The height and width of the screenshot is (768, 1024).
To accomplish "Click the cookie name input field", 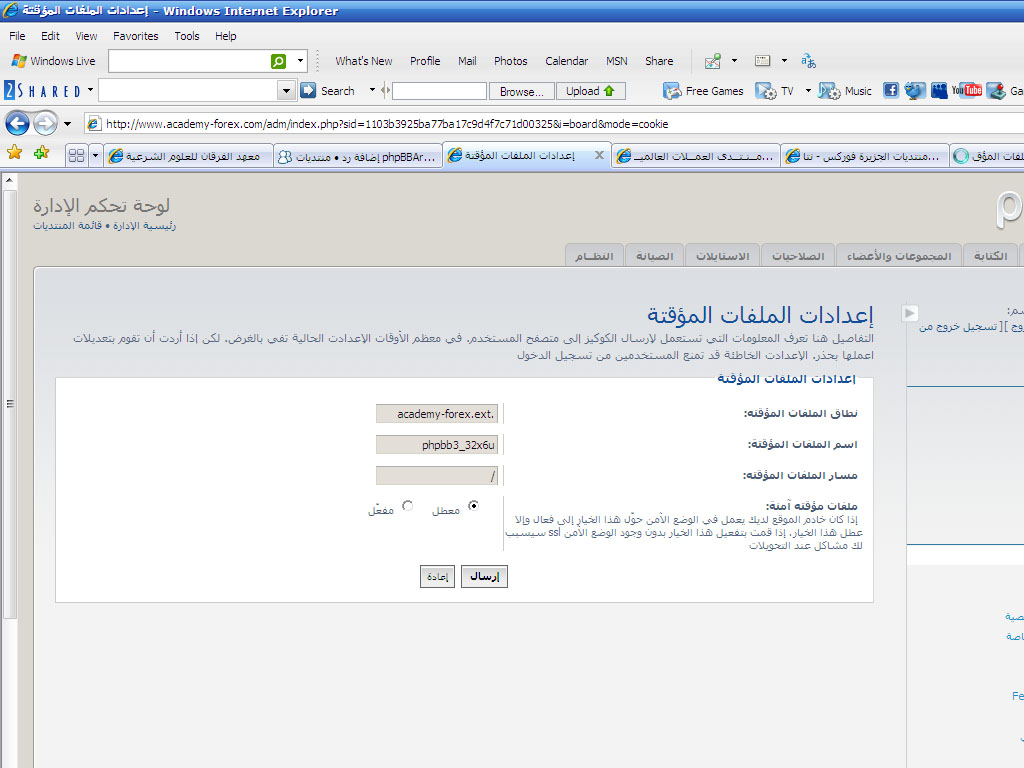I will (437, 445).
